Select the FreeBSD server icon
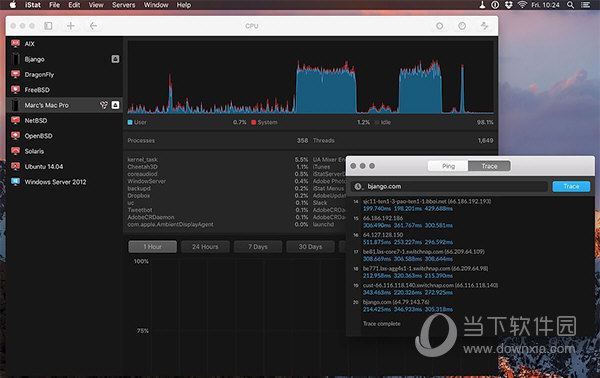This screenshot has height=378, width=600. click(15, 90)
